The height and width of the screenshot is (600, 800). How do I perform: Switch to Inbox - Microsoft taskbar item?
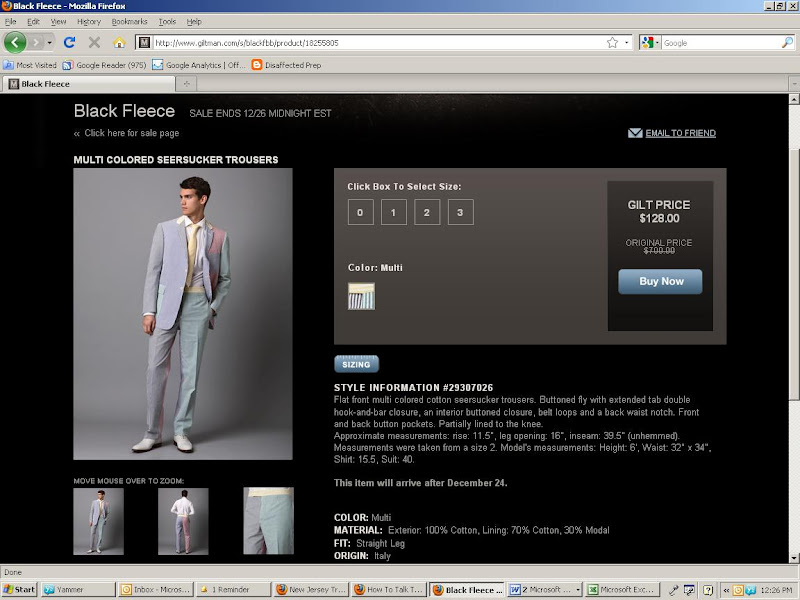pos(155,589)
